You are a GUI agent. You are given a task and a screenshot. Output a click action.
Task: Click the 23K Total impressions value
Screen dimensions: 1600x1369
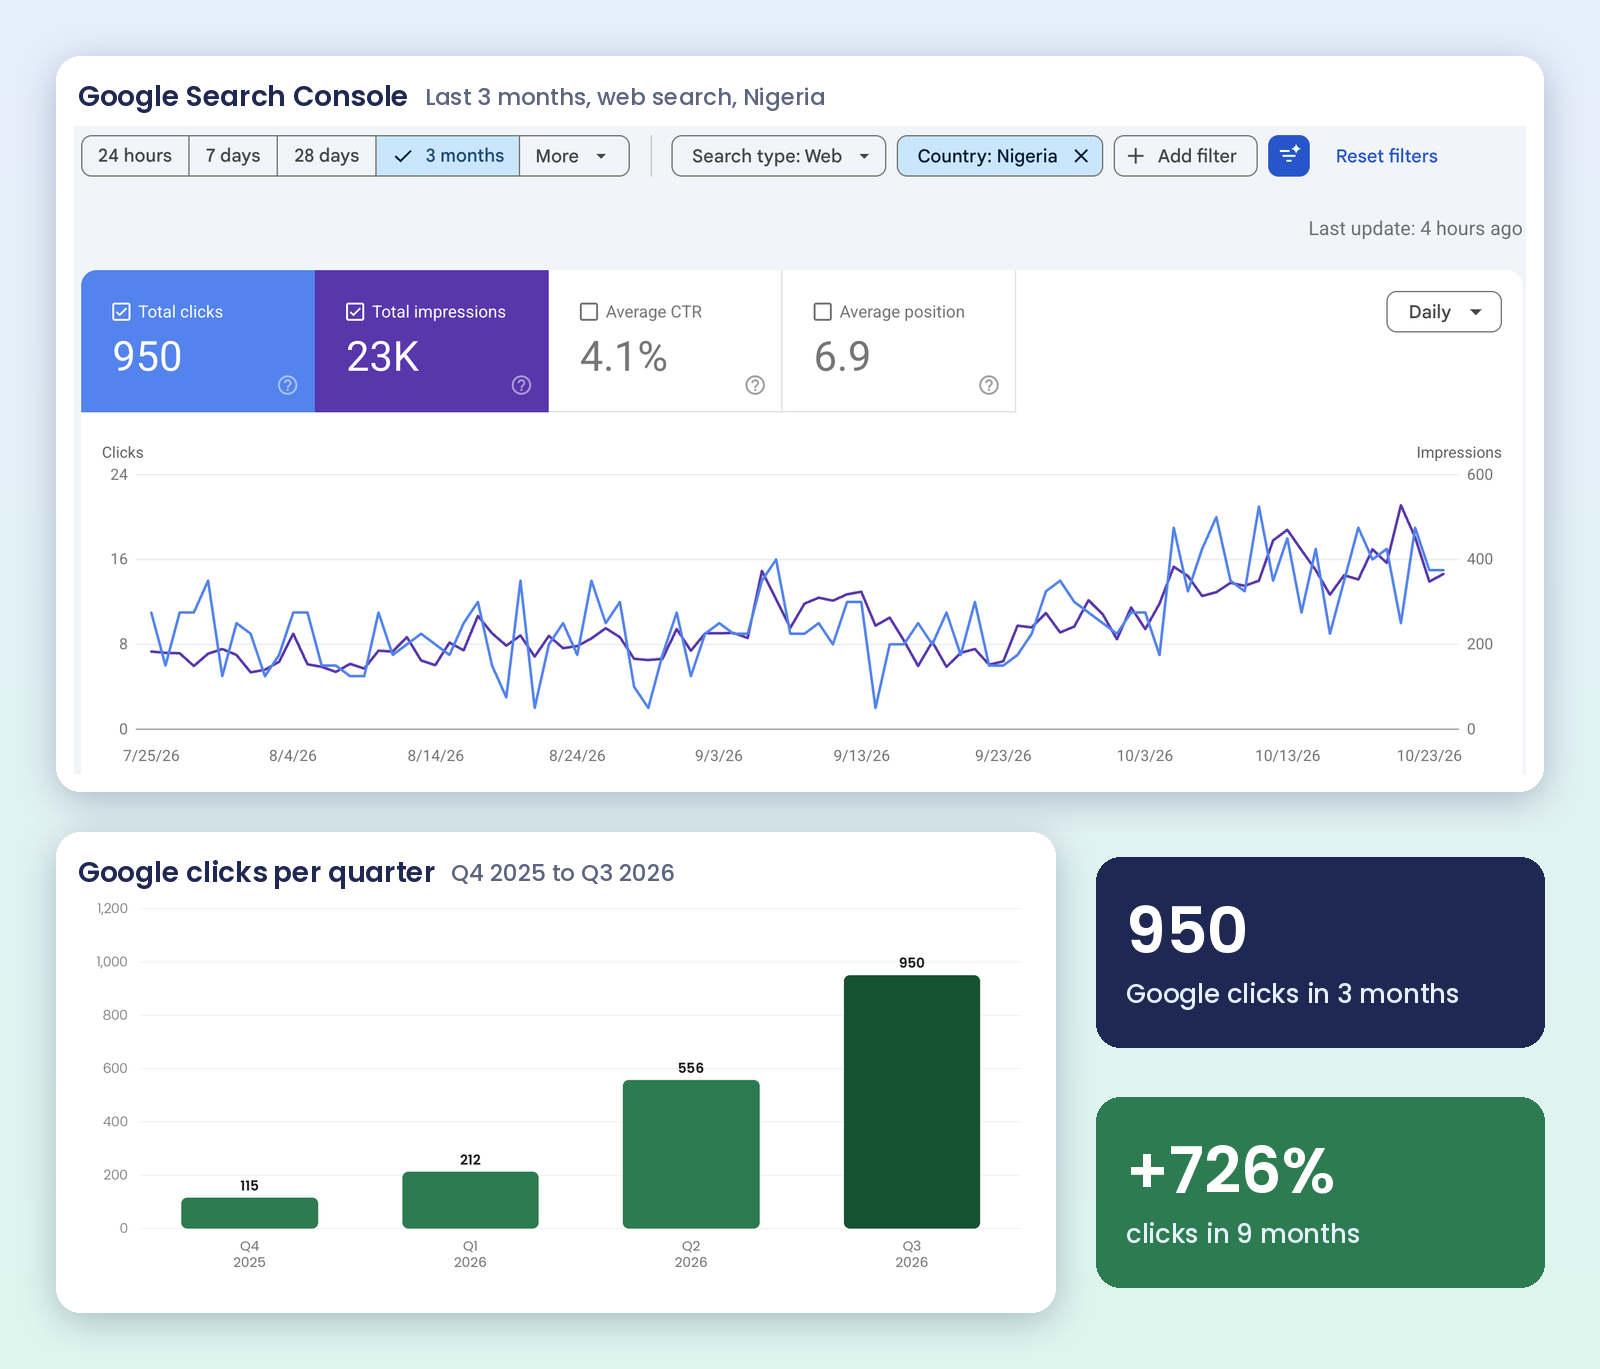coord(382,357)
